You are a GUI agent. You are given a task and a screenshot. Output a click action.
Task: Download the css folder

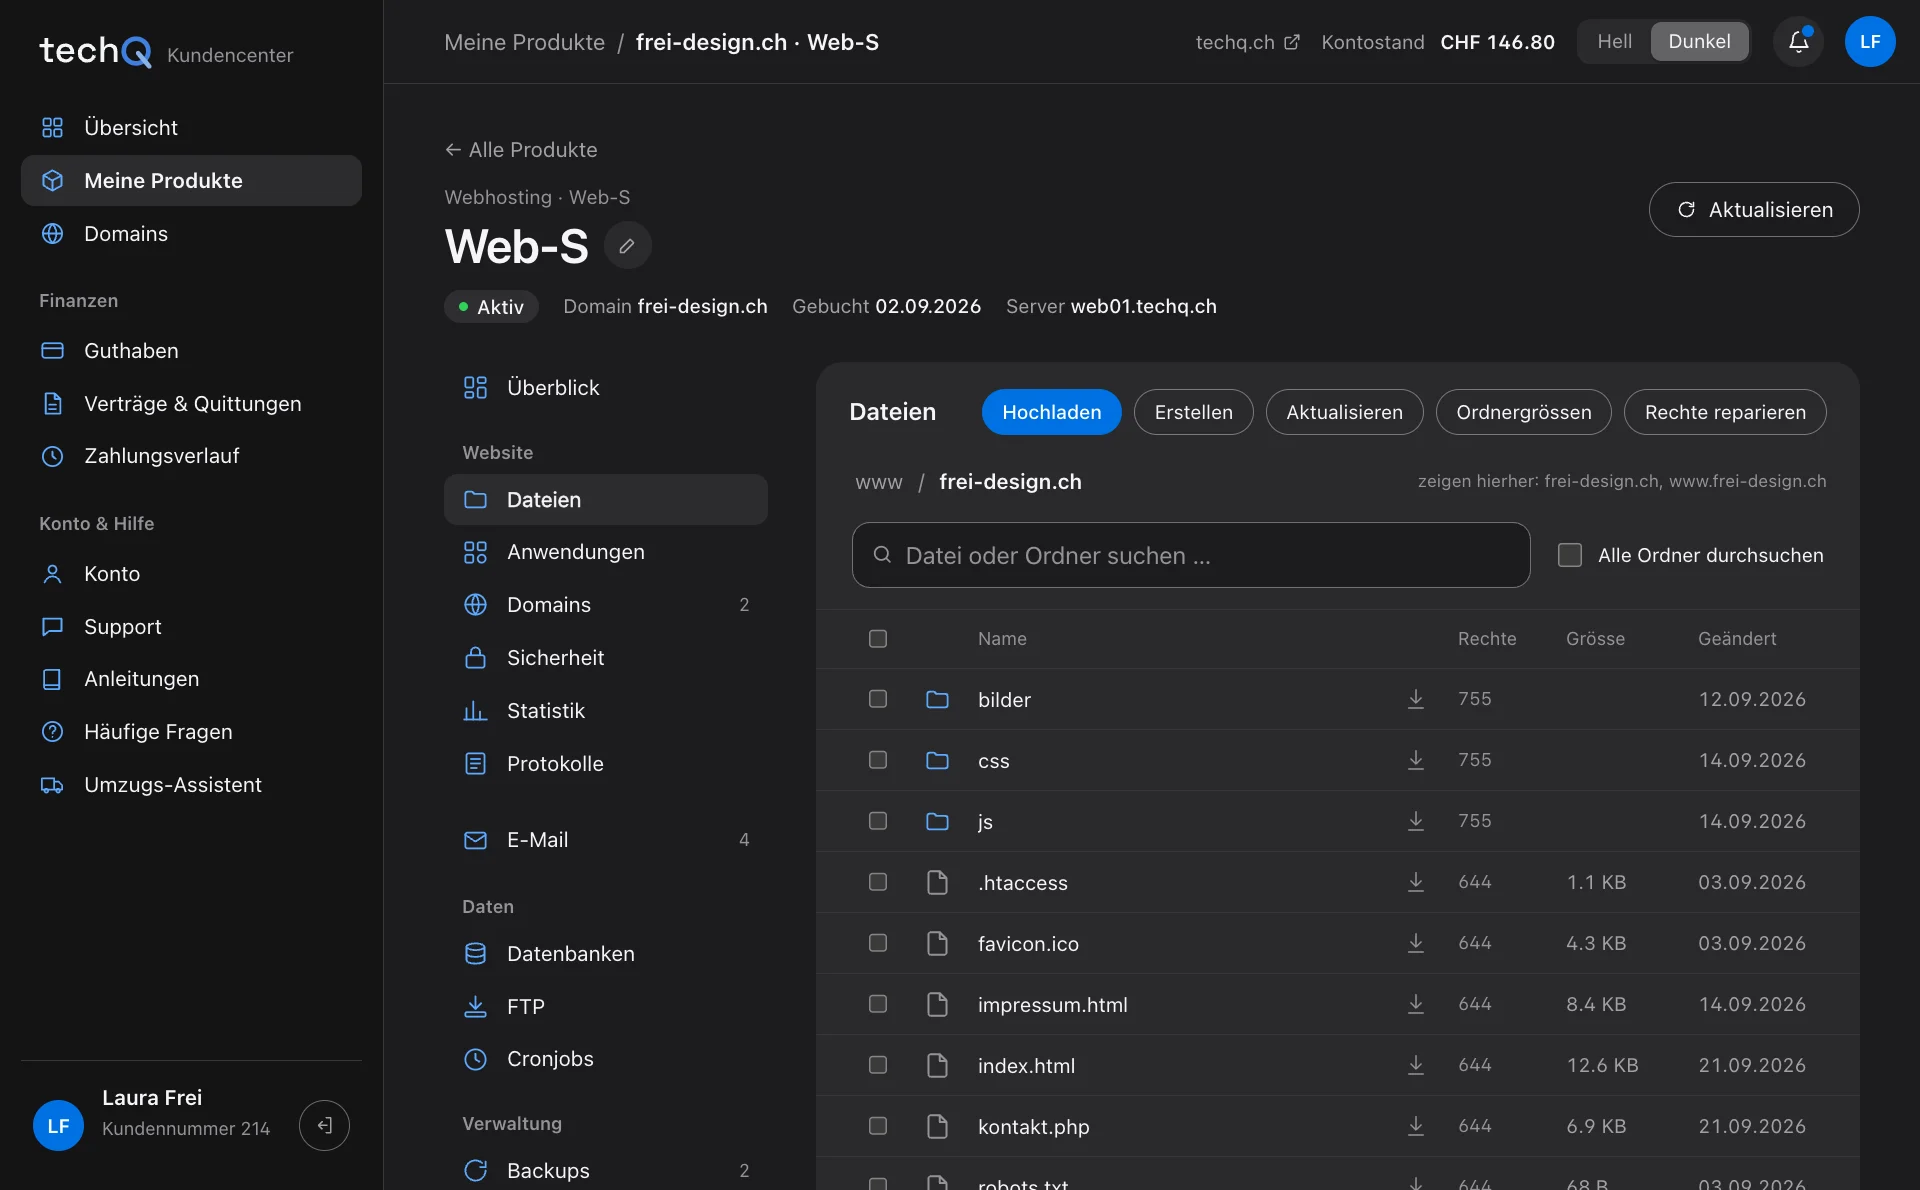1416,760
